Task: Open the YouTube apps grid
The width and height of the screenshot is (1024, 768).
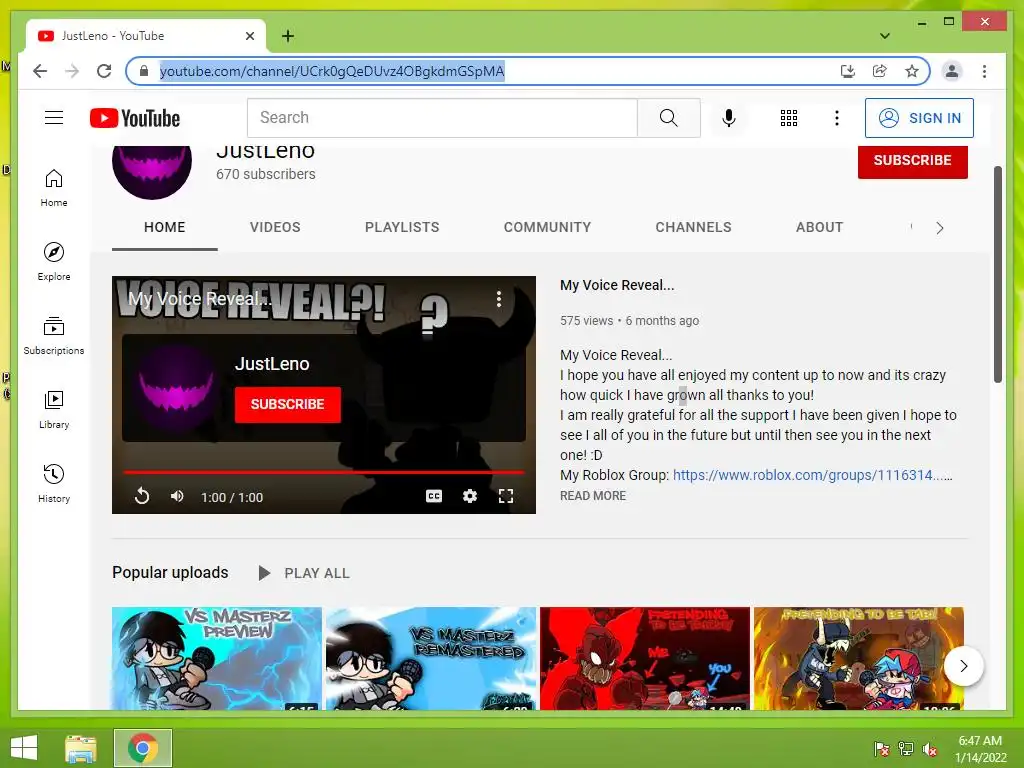Action: pos(789,118)
